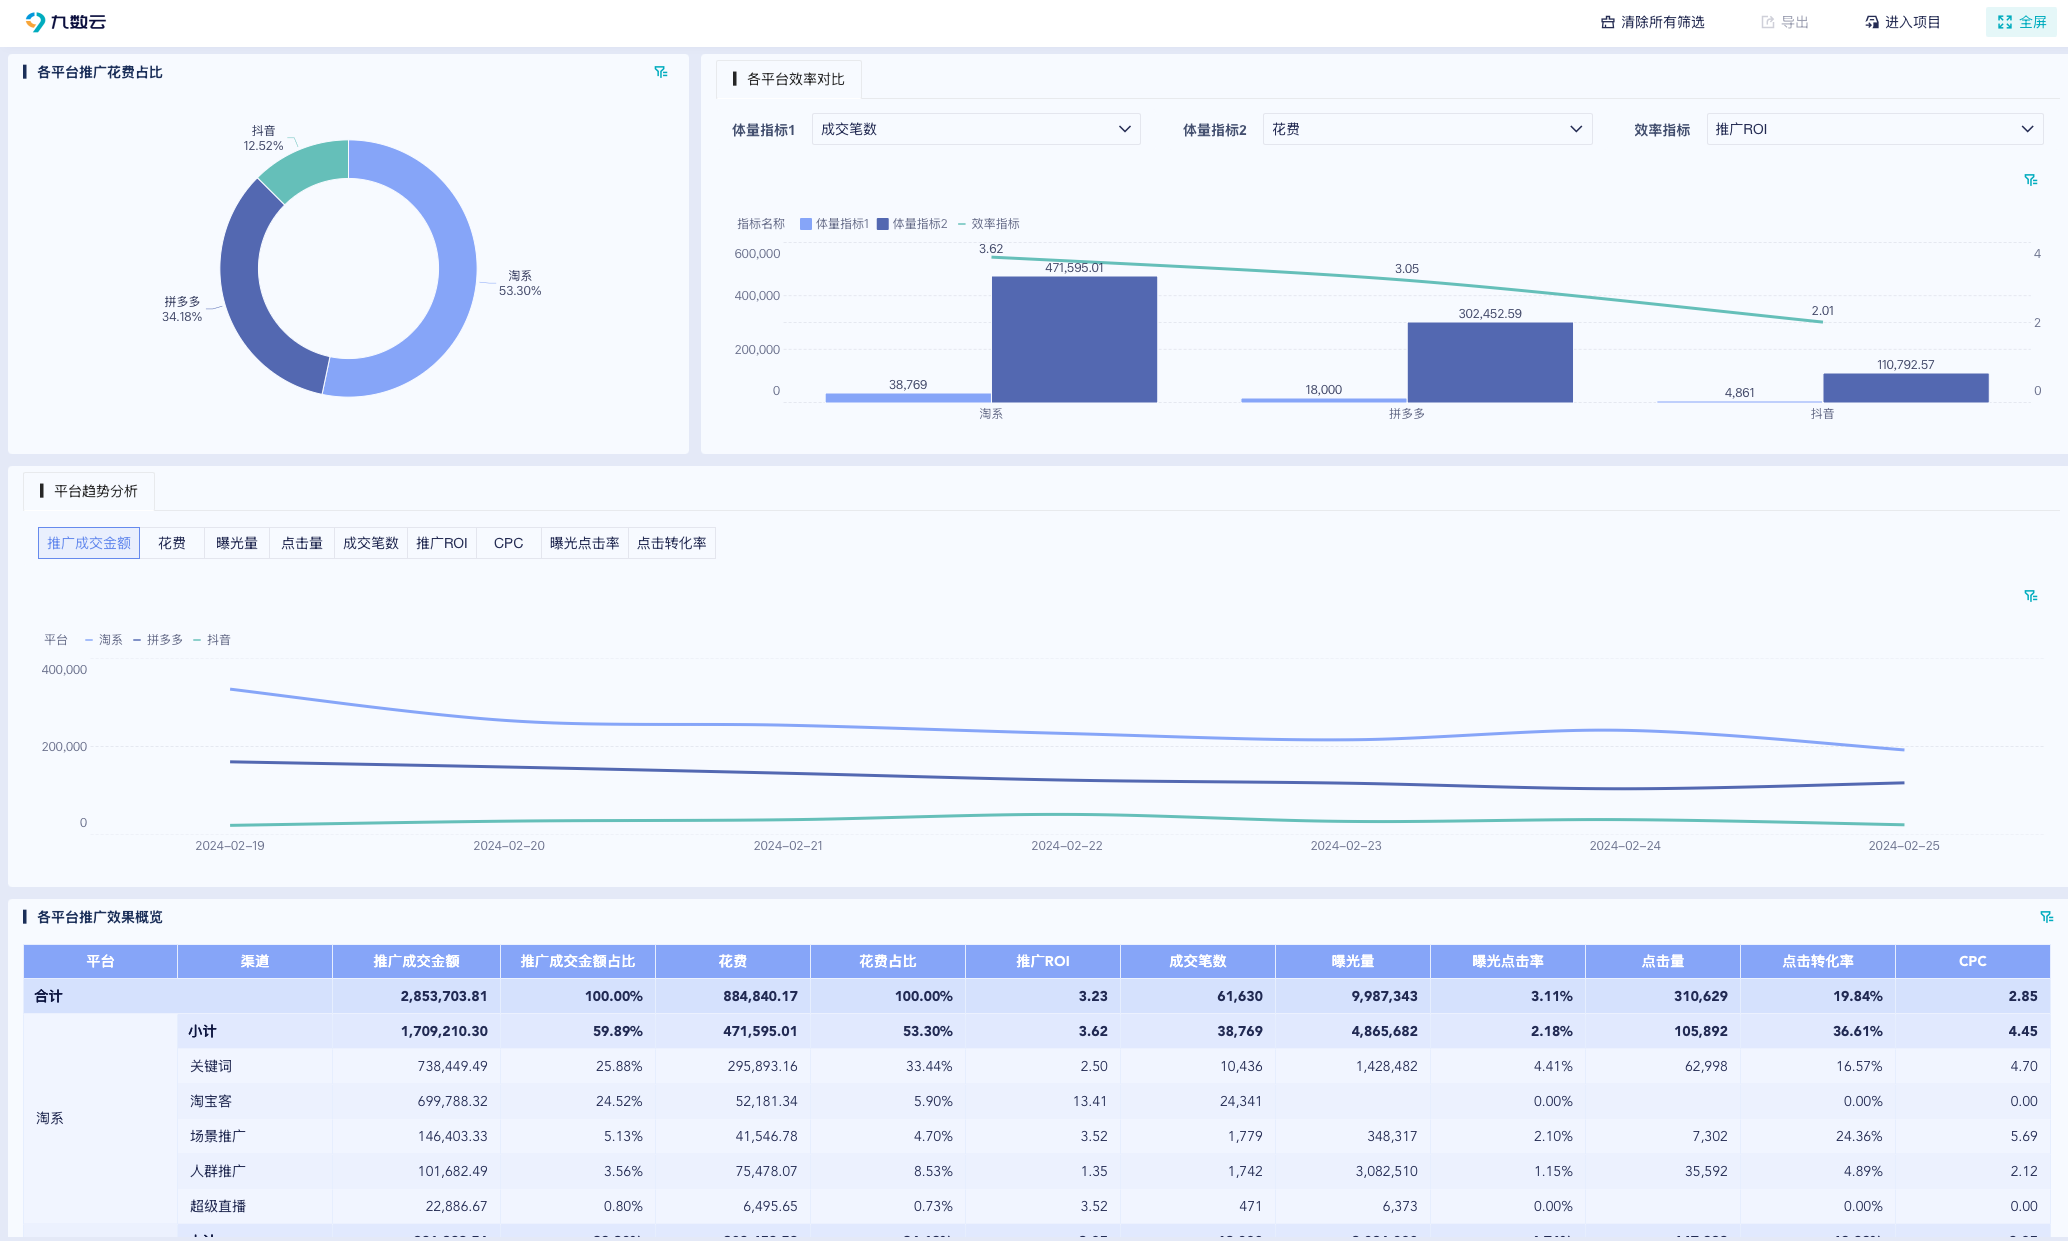Click the 进入项目 enter project icon
Screen dimensions: 2068x1241
(1872, 22)
